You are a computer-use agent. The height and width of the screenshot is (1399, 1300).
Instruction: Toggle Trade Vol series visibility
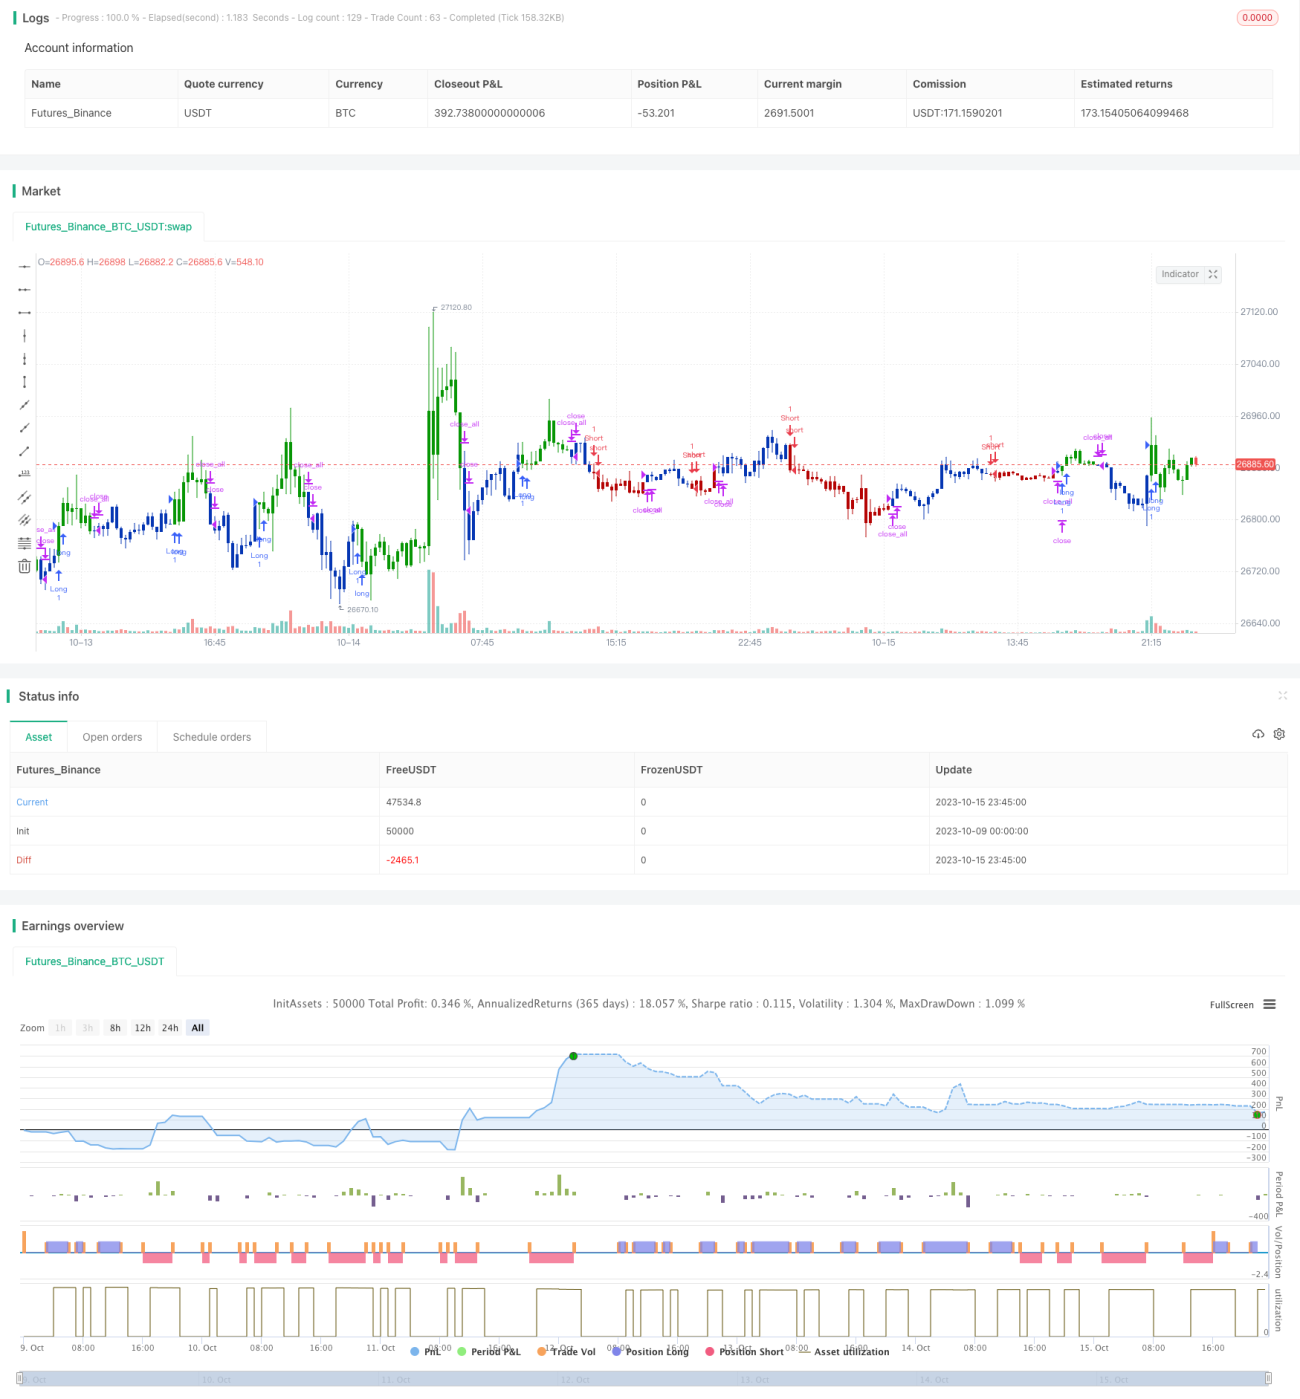pos(566,1351)
